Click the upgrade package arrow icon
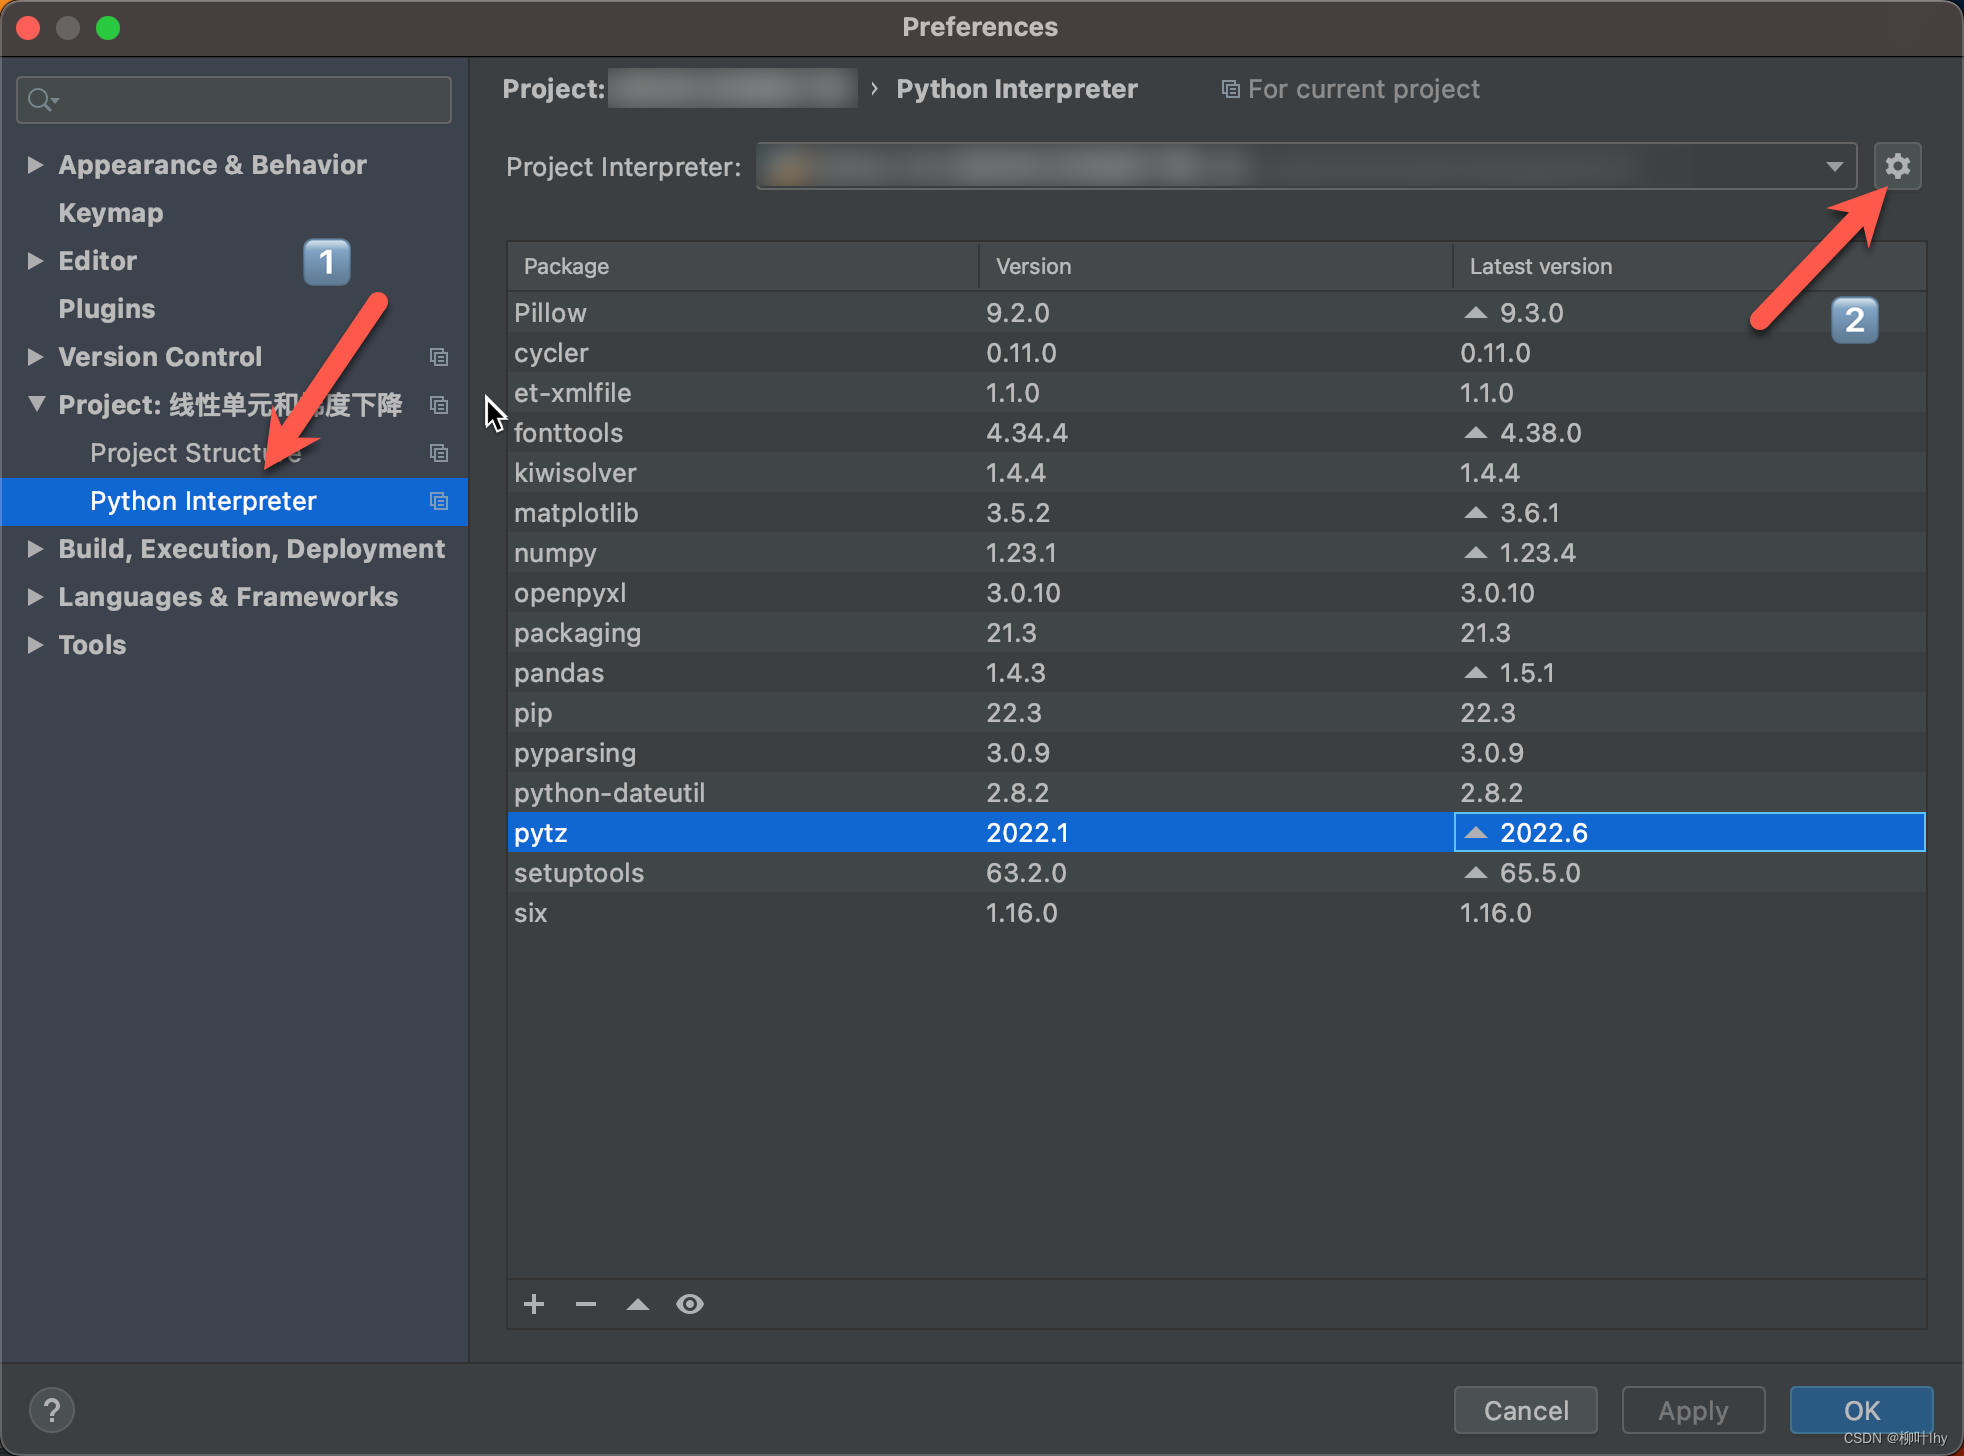Viewport: 1964px width, 1456px height. click(638, 1304)
